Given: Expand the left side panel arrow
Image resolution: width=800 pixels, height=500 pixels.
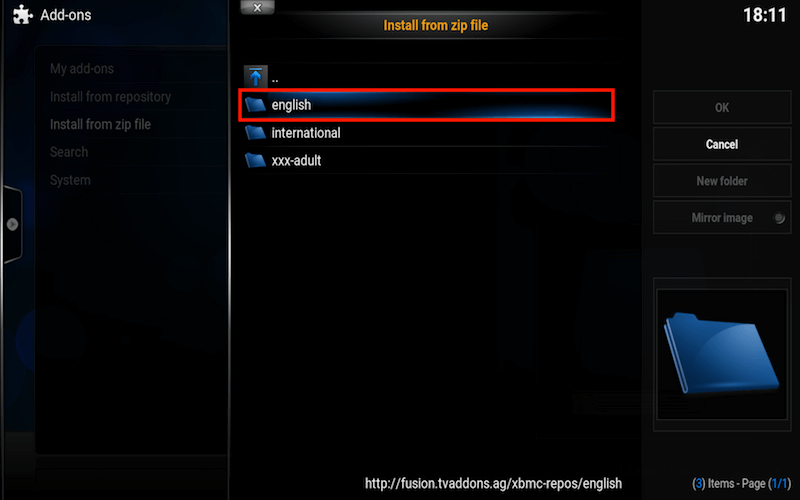Looking at the screenshot, I should tap(13, 224).
